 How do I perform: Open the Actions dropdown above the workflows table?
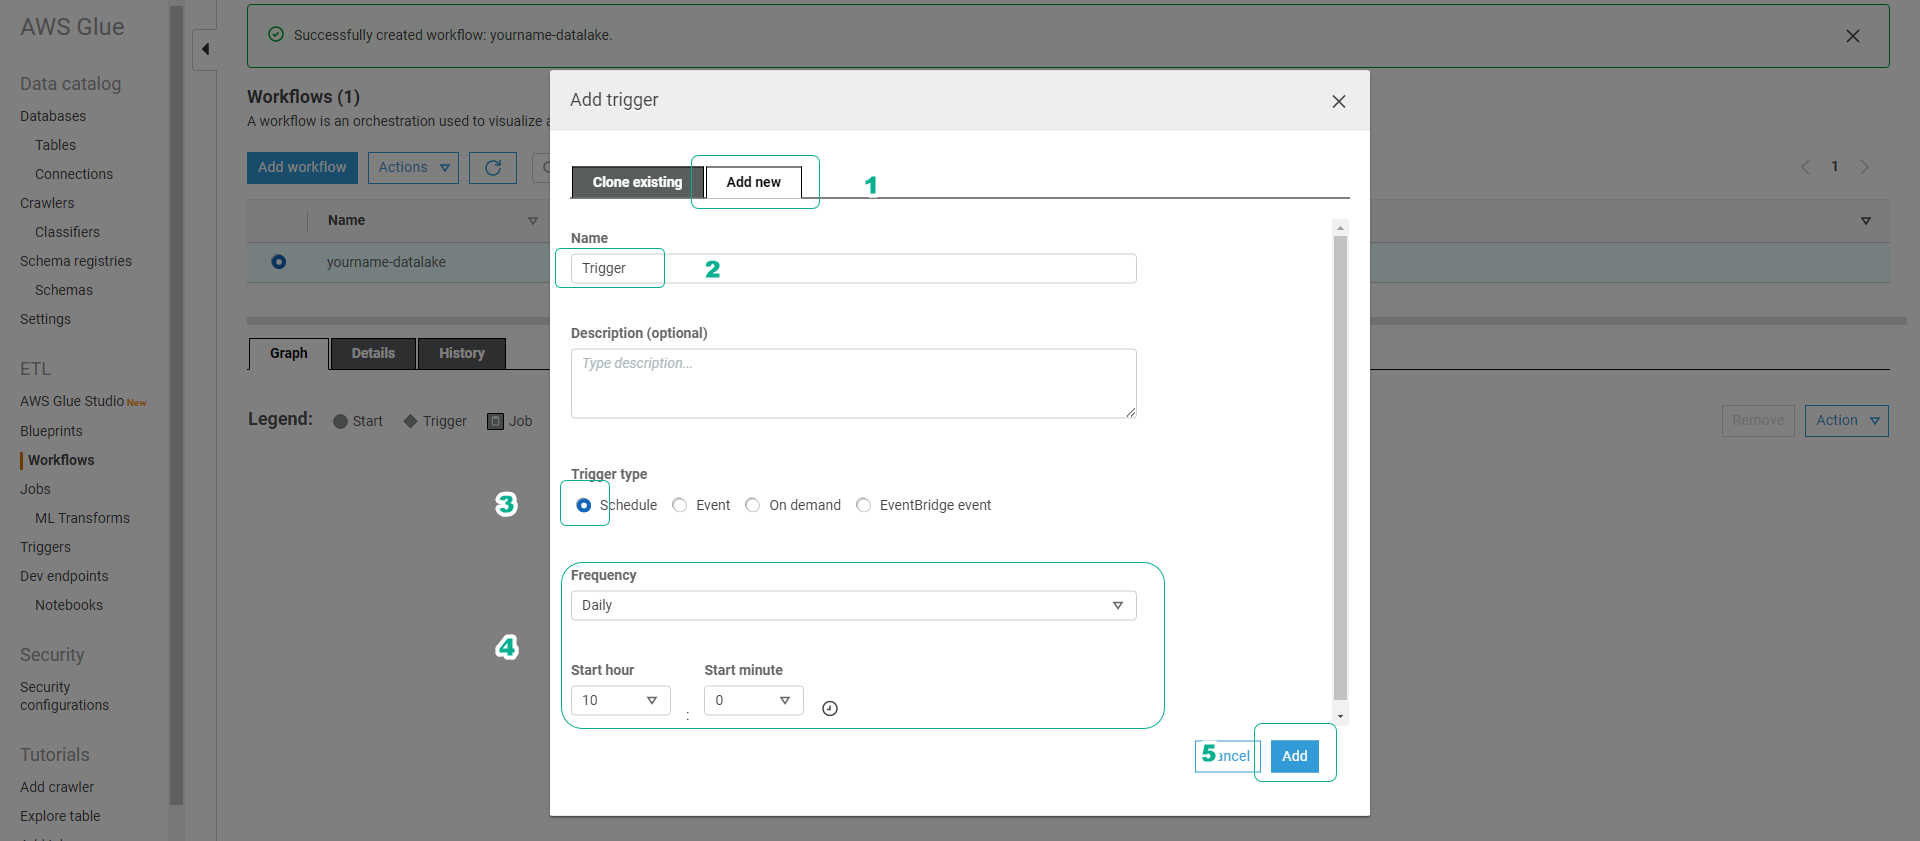click(x=413, y=168)
